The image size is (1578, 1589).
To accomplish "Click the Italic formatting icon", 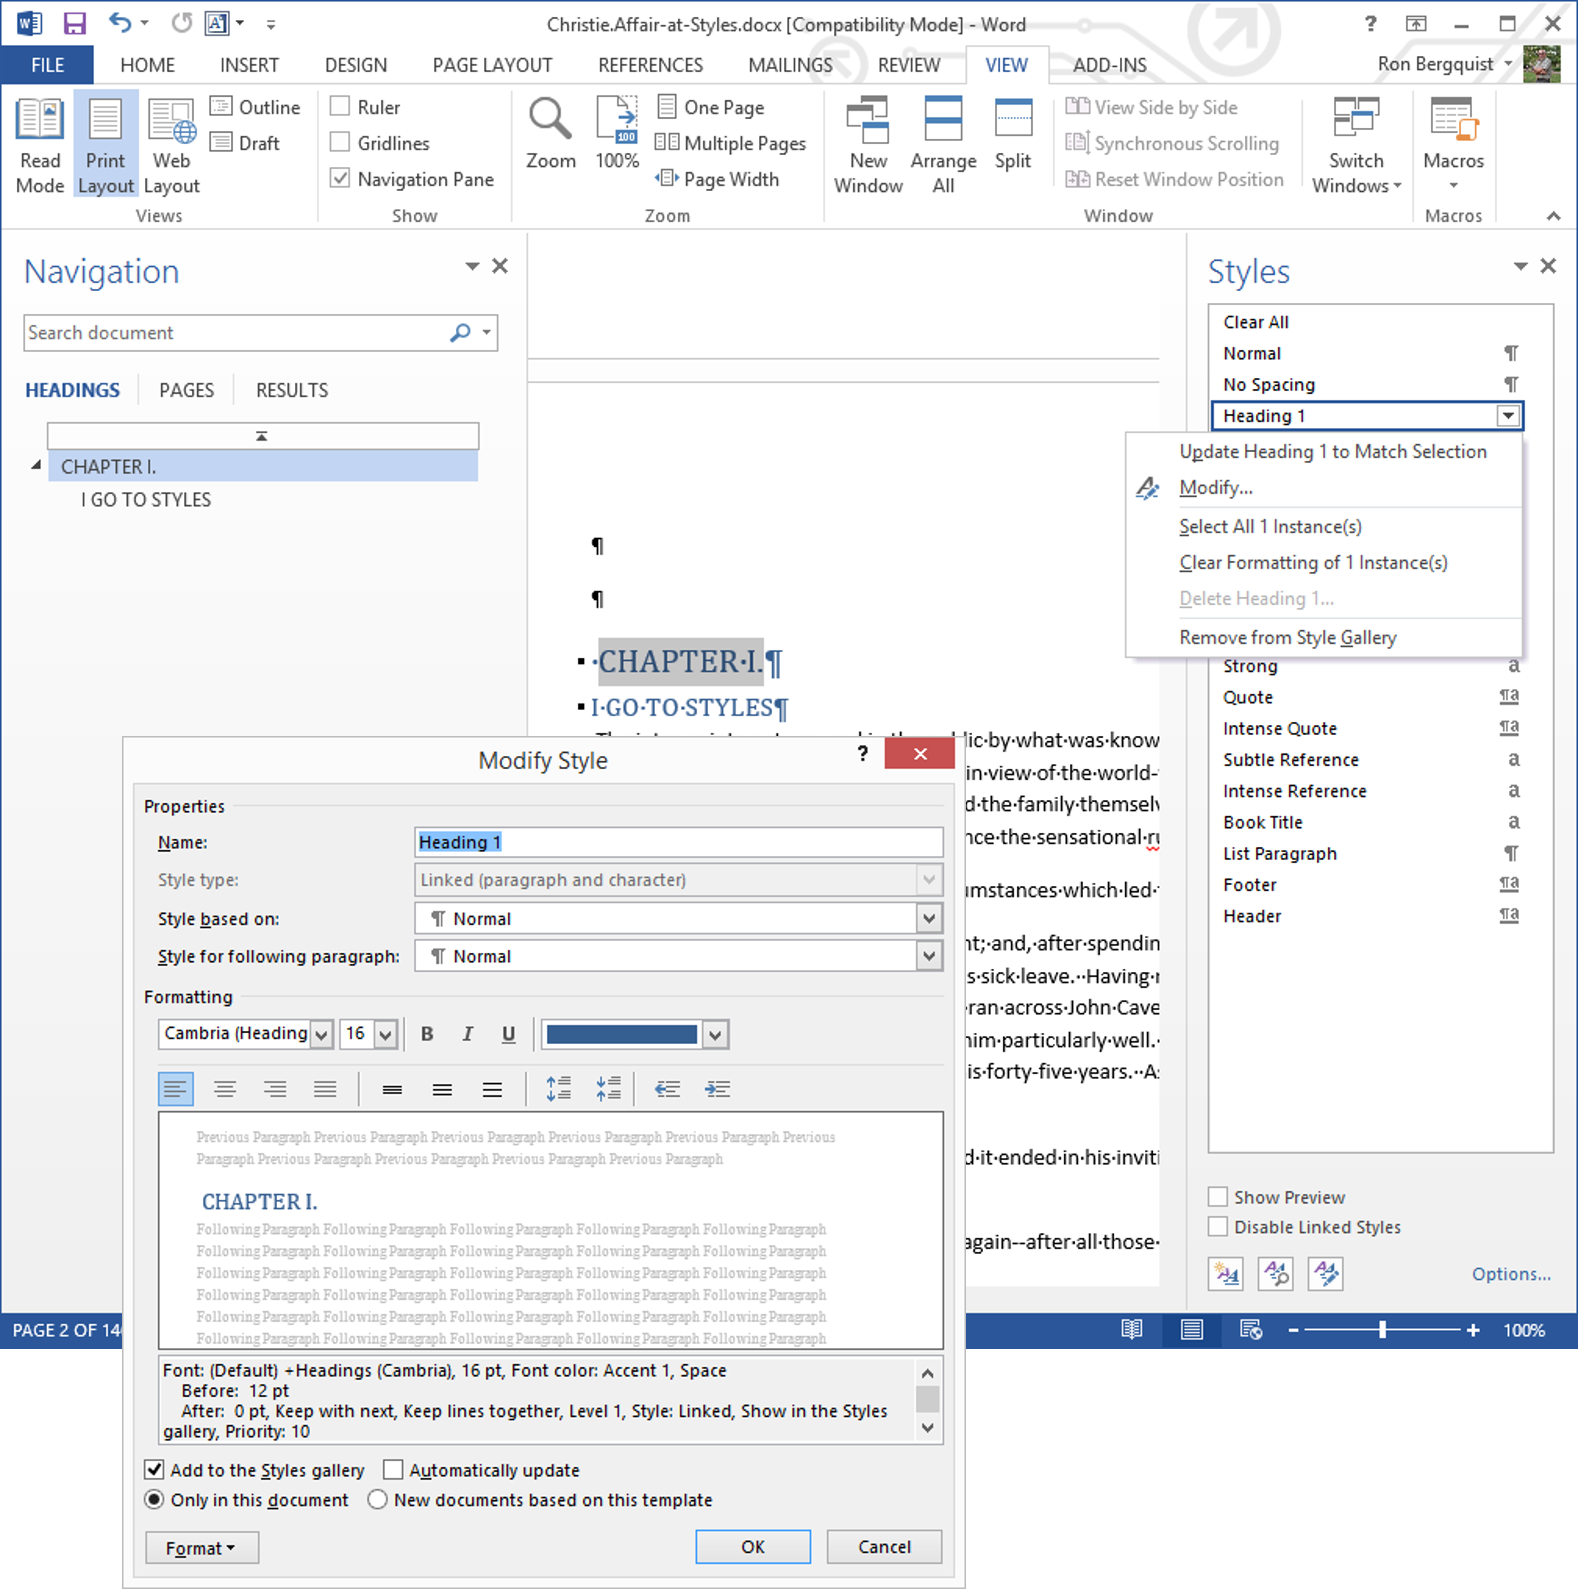I will pyautogui.click(x=467, y=1034).
